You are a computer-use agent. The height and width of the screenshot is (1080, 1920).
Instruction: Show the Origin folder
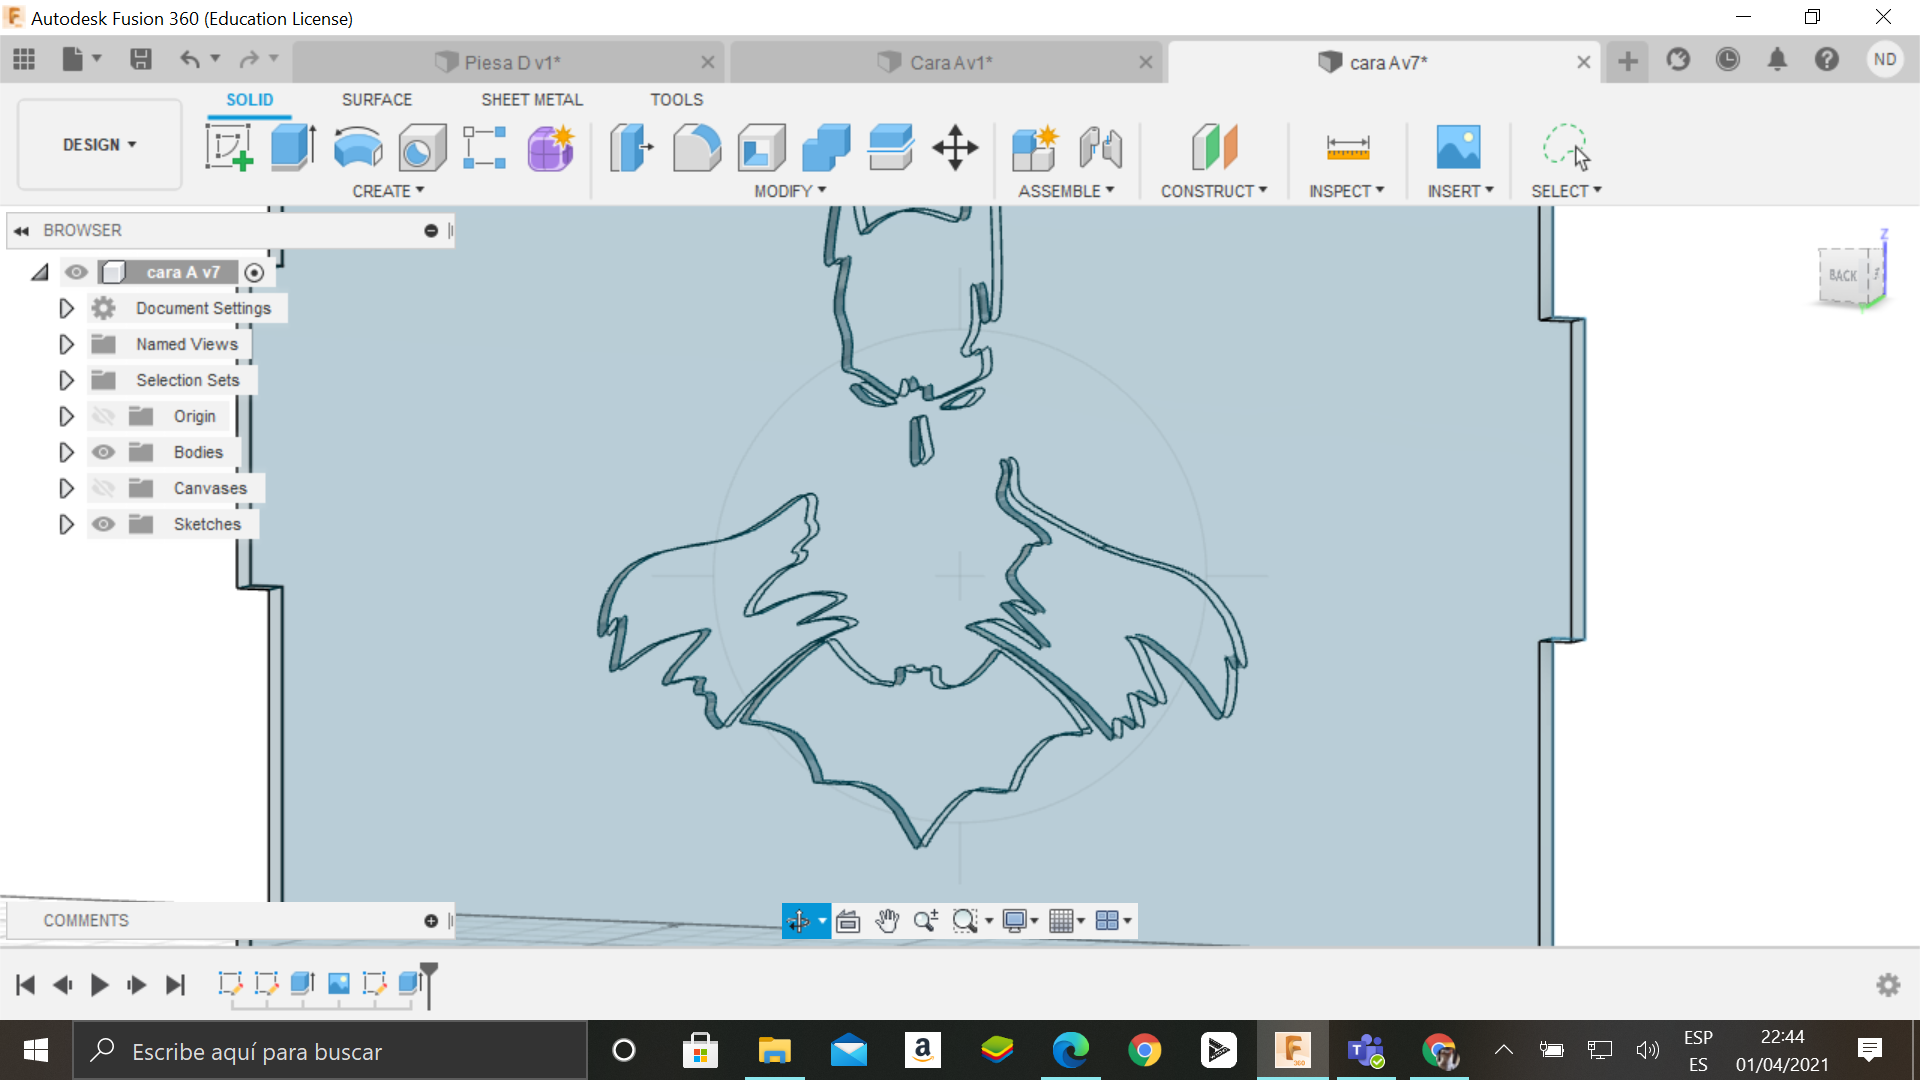pos(103,416)
